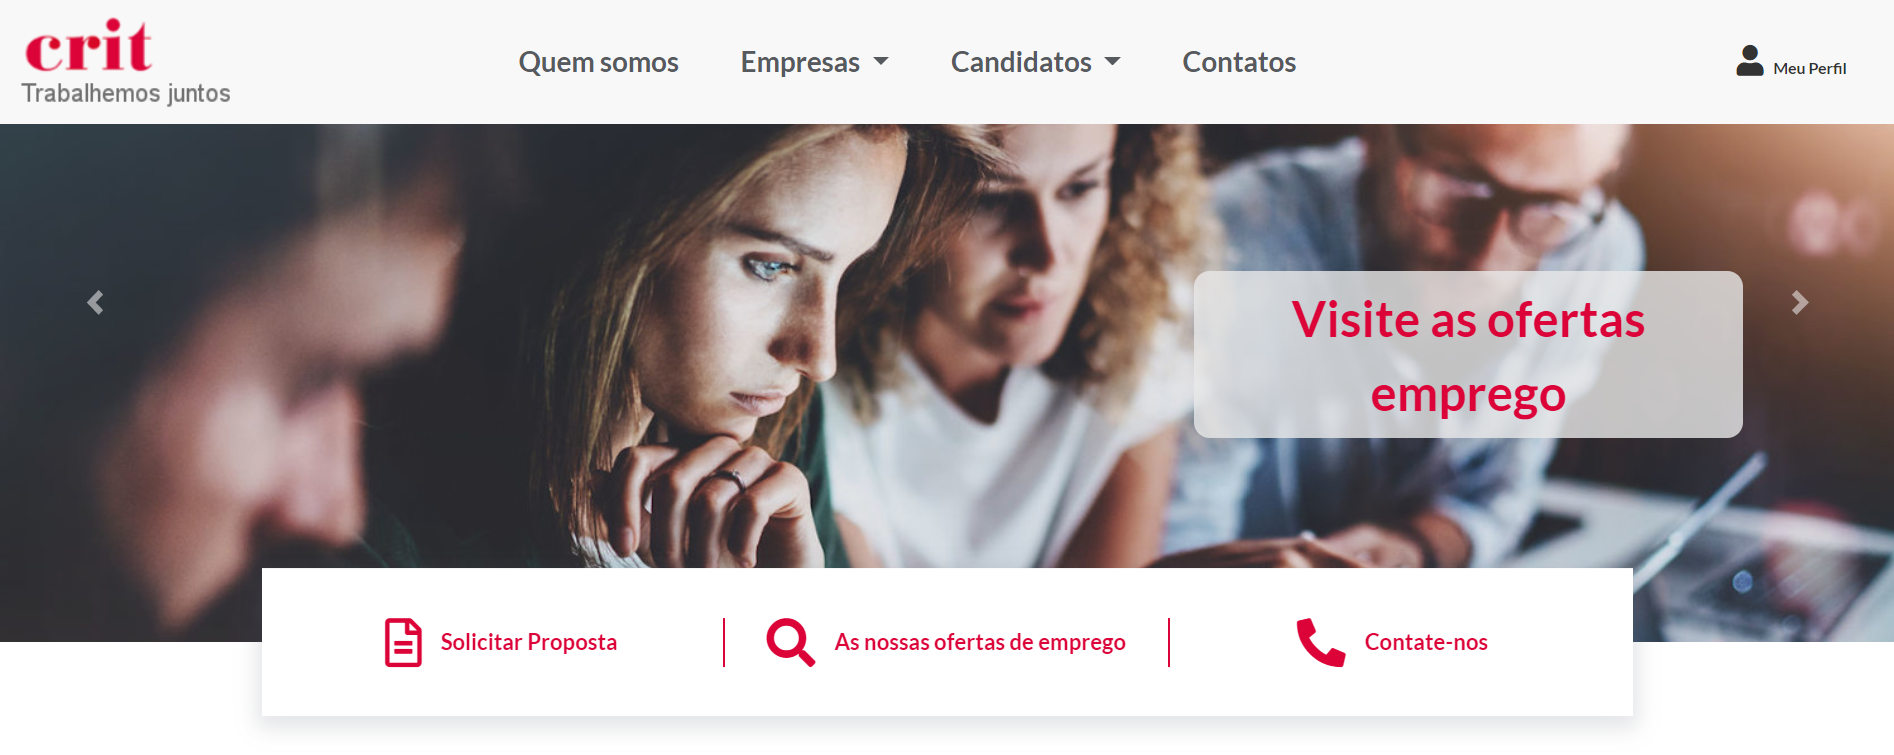
Task: Open As nossas ofertas de emprego link
Action: pos(980,642)
